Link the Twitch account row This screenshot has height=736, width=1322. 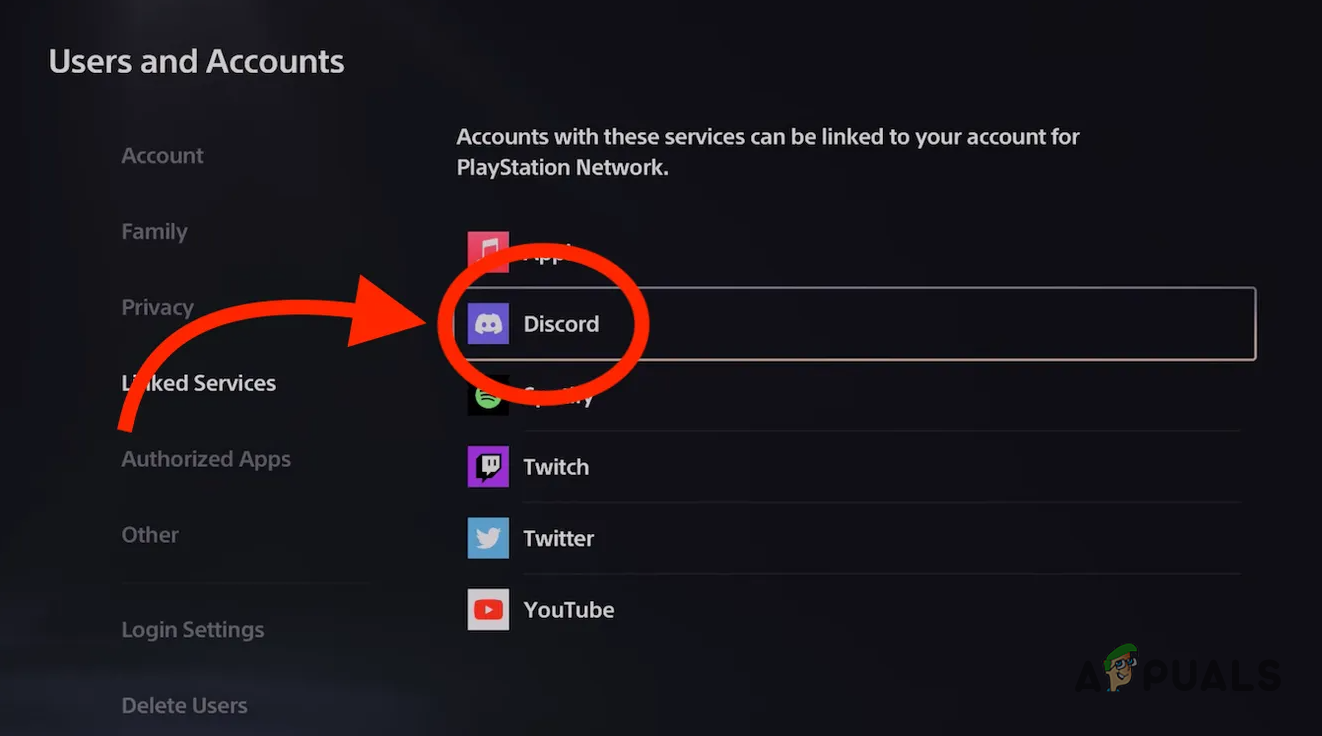(850, 466)
